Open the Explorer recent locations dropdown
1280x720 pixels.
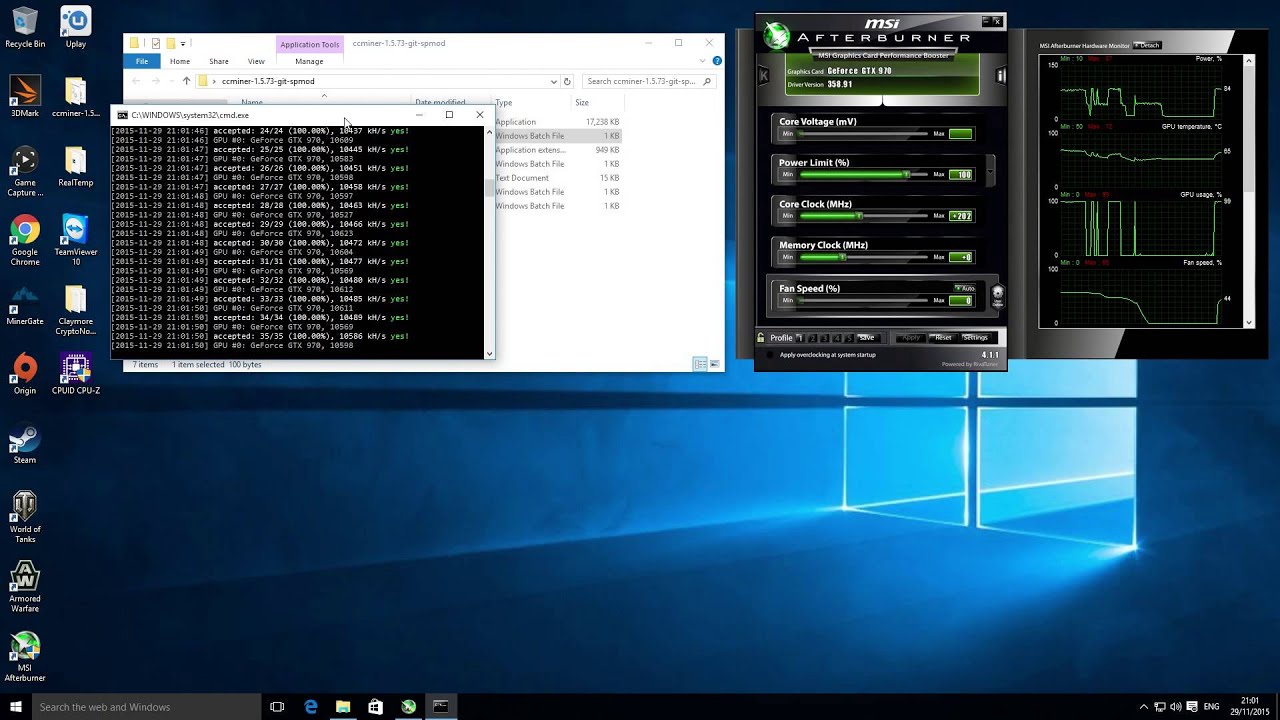pyautogui.click(x=171, y=81)
